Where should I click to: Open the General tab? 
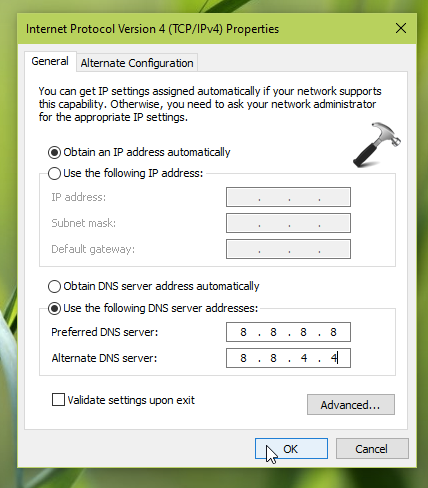(x=50, y=61)
